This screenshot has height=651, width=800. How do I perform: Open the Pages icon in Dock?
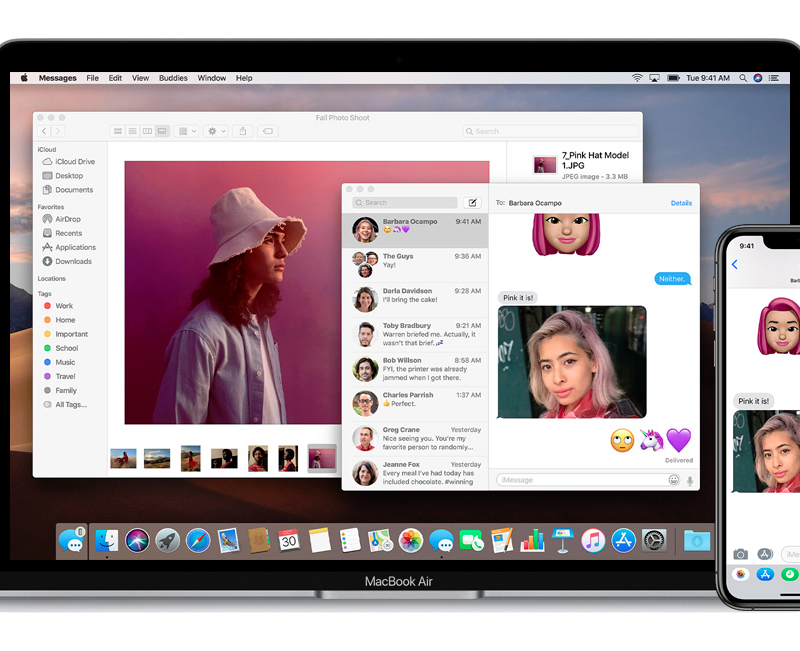(502, 541)
